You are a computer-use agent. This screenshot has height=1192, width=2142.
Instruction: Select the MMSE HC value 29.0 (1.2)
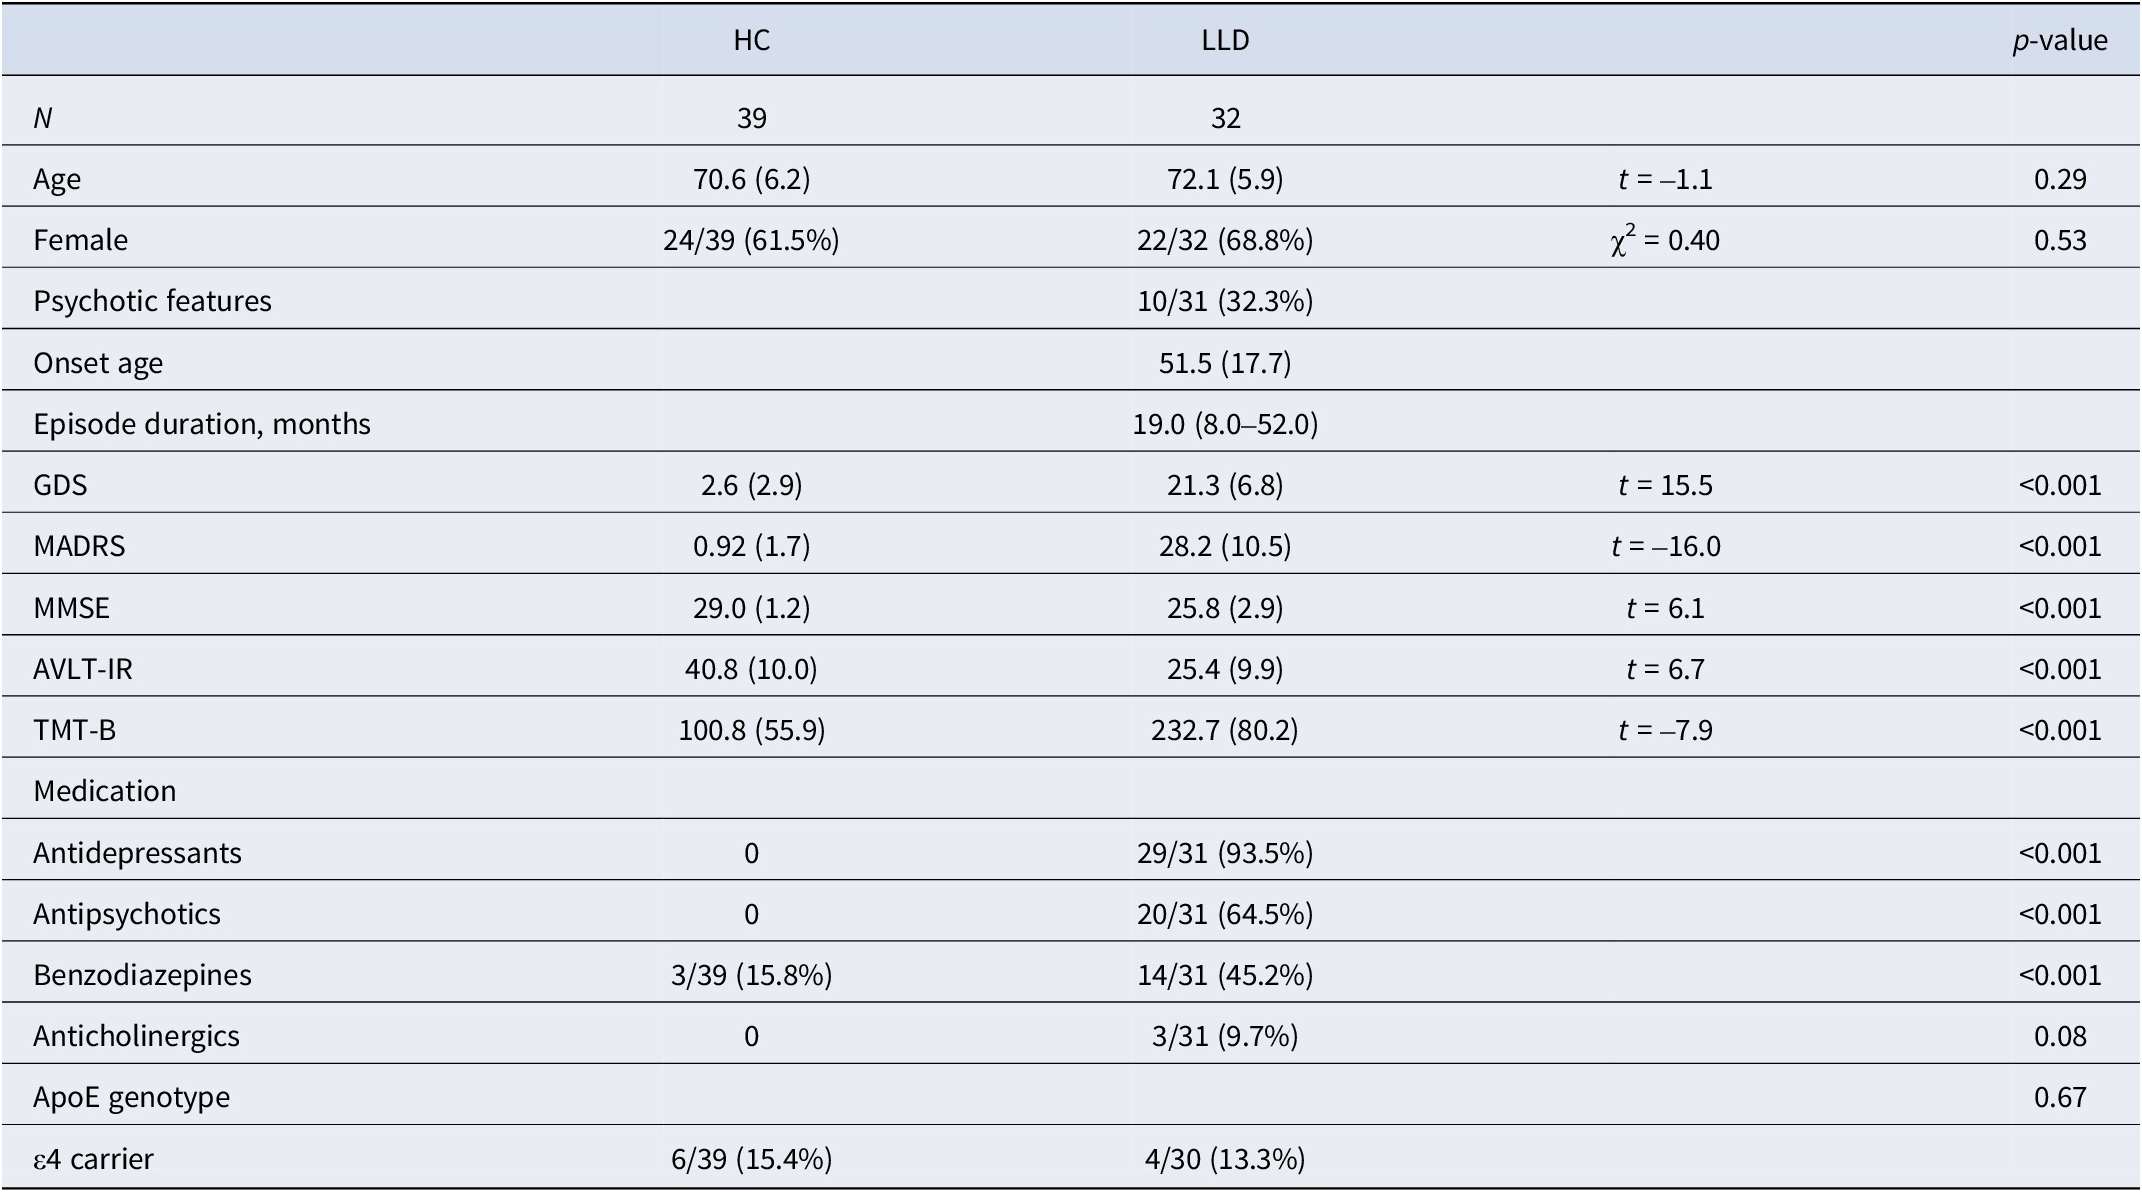tap(751, 608)
